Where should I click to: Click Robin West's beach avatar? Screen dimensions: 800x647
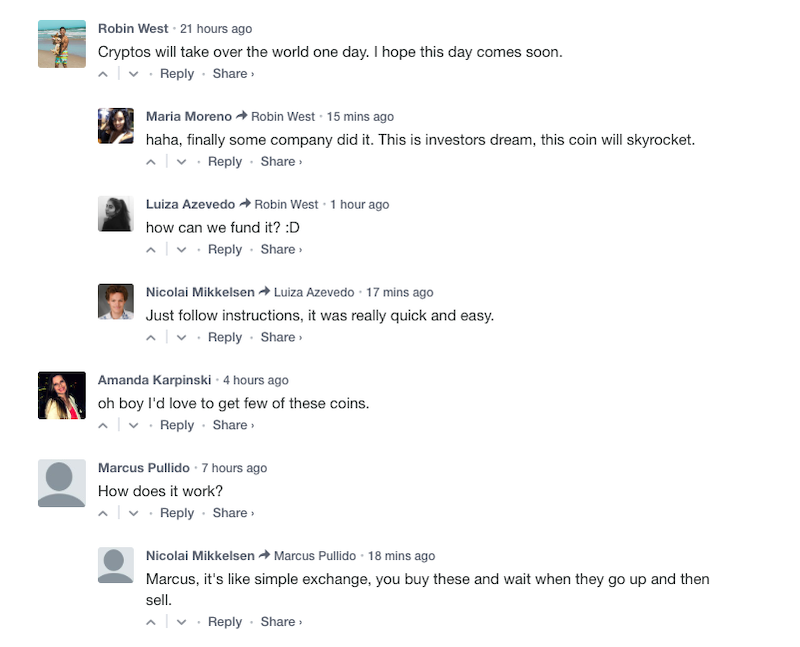tap(62, 44)
